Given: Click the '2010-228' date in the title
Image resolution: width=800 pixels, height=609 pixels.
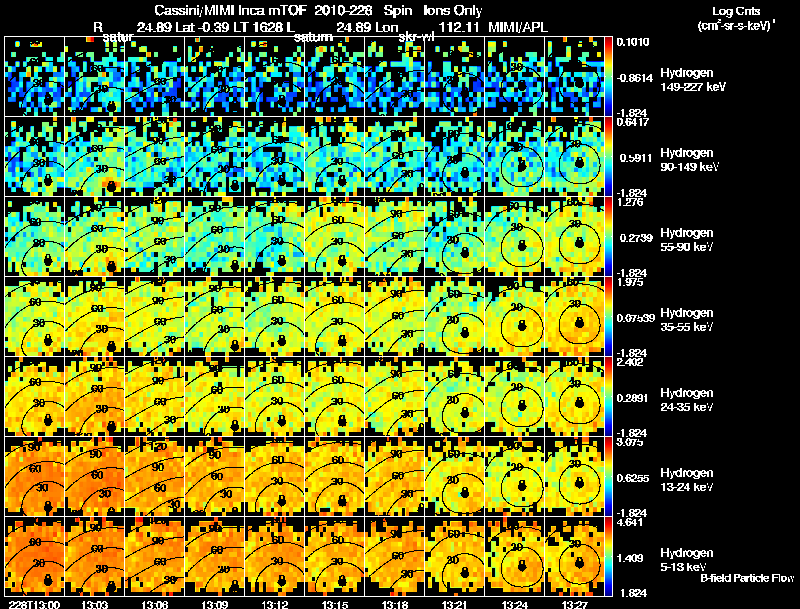Looking at the screenshot, I should (x=343, y=11).
